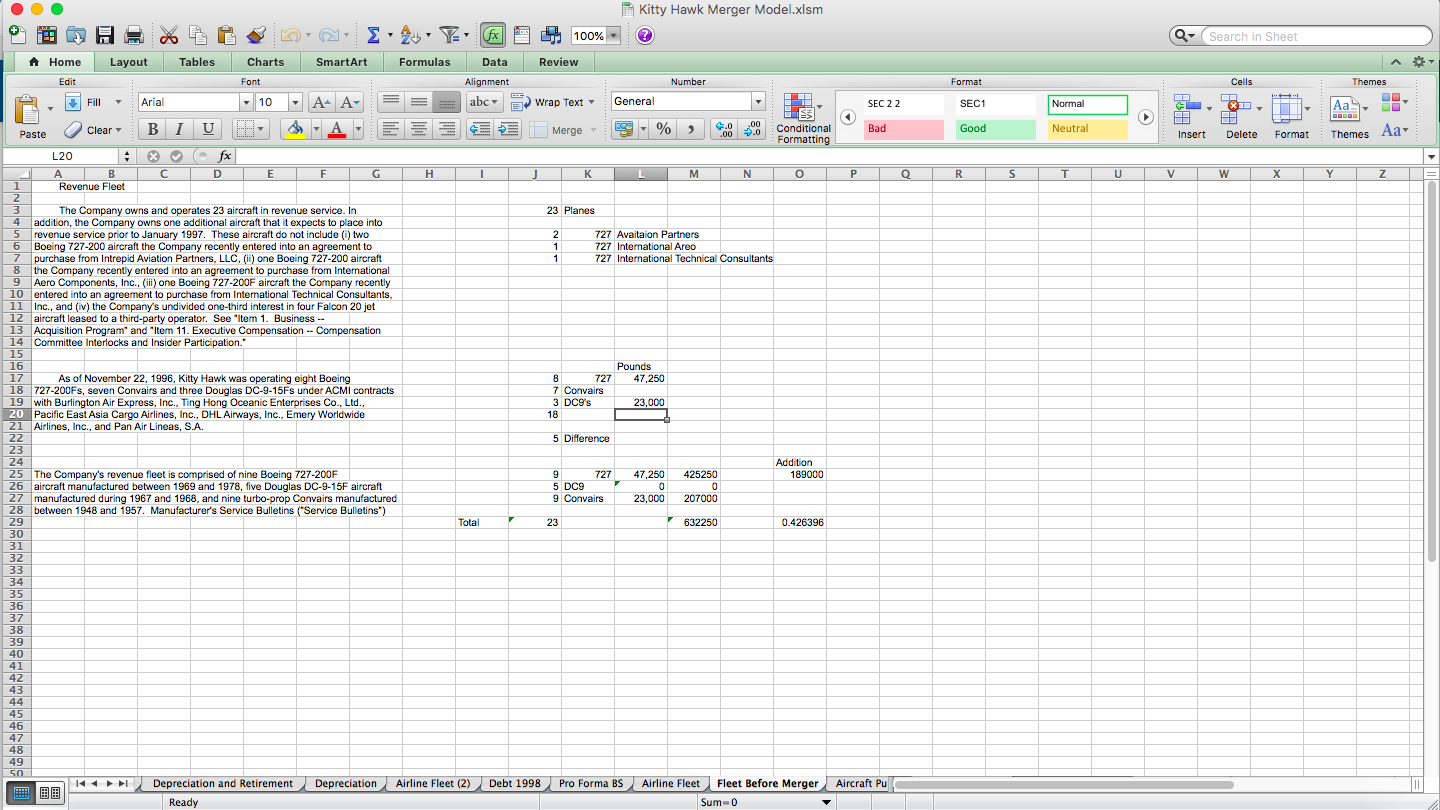Click the Increase Font Size icon
Screen dimensions: 1440x810
point(319,101)
